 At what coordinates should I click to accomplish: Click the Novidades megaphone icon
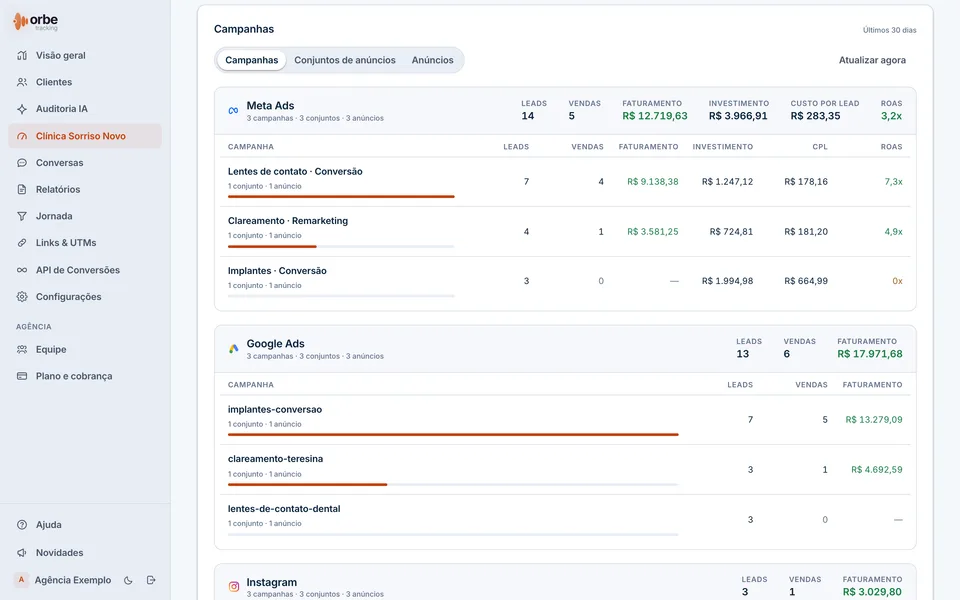[22, 553]
